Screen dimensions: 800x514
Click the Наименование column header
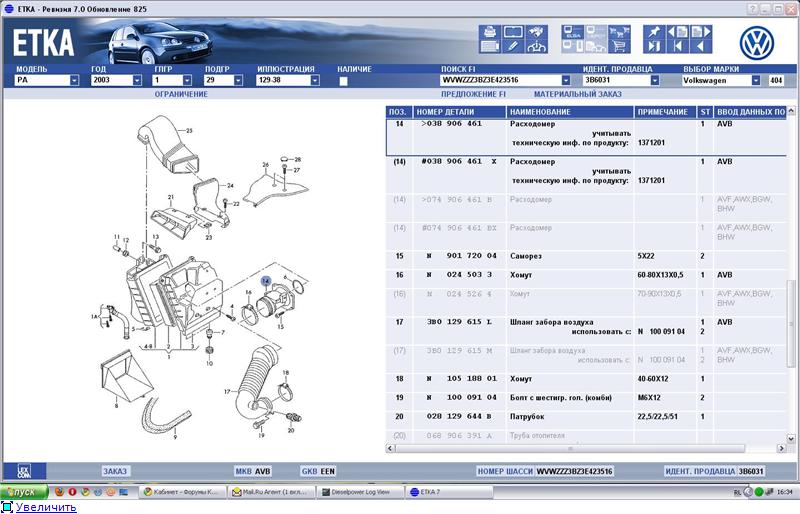pos(570,112)
